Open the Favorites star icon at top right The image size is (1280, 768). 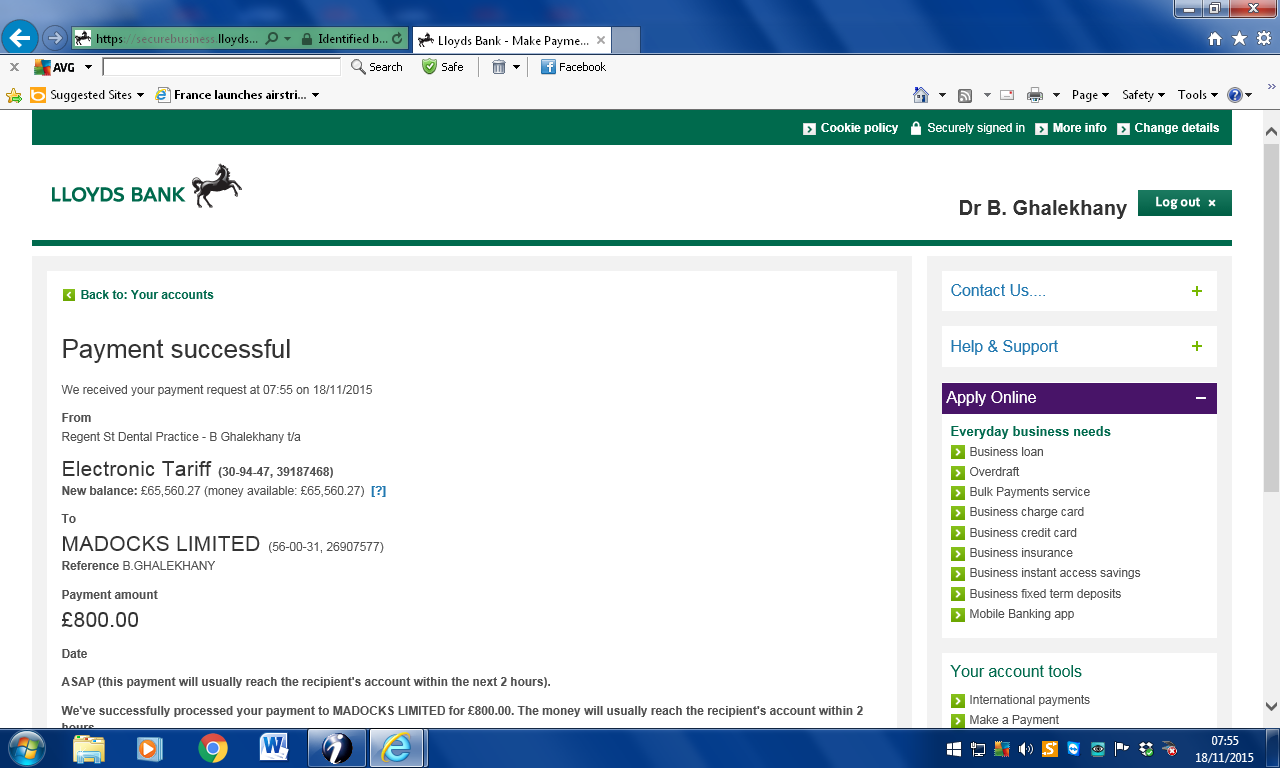point(1239,39)
